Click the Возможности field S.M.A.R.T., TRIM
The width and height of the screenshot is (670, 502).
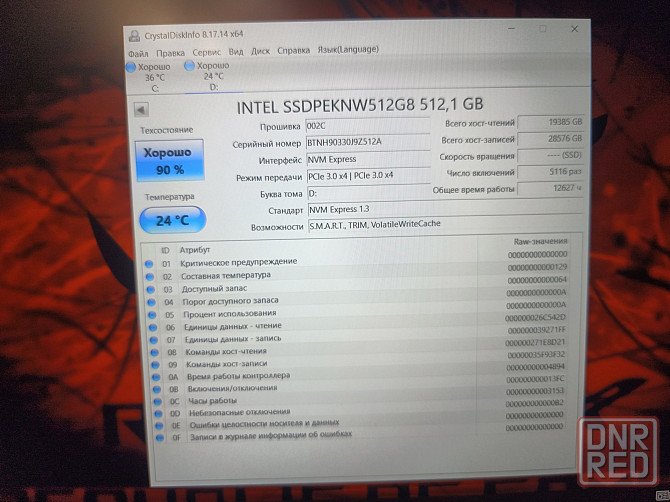point(445,224)
